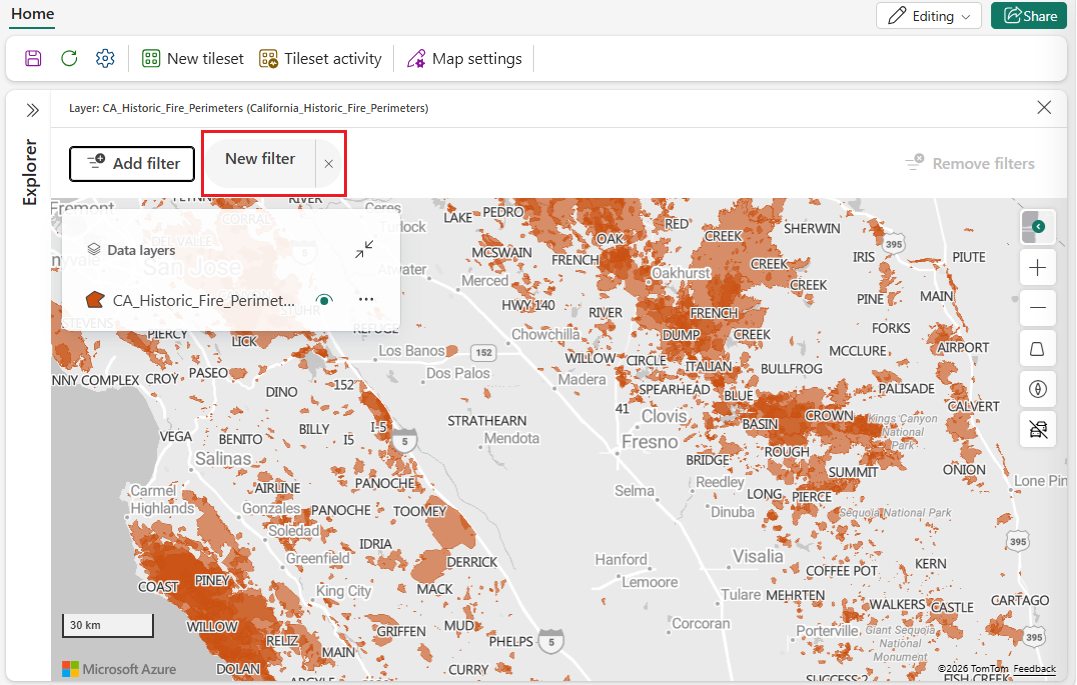Toggle visibility of CA_Historic_Fire_Perimeters layer

(324, 300)
